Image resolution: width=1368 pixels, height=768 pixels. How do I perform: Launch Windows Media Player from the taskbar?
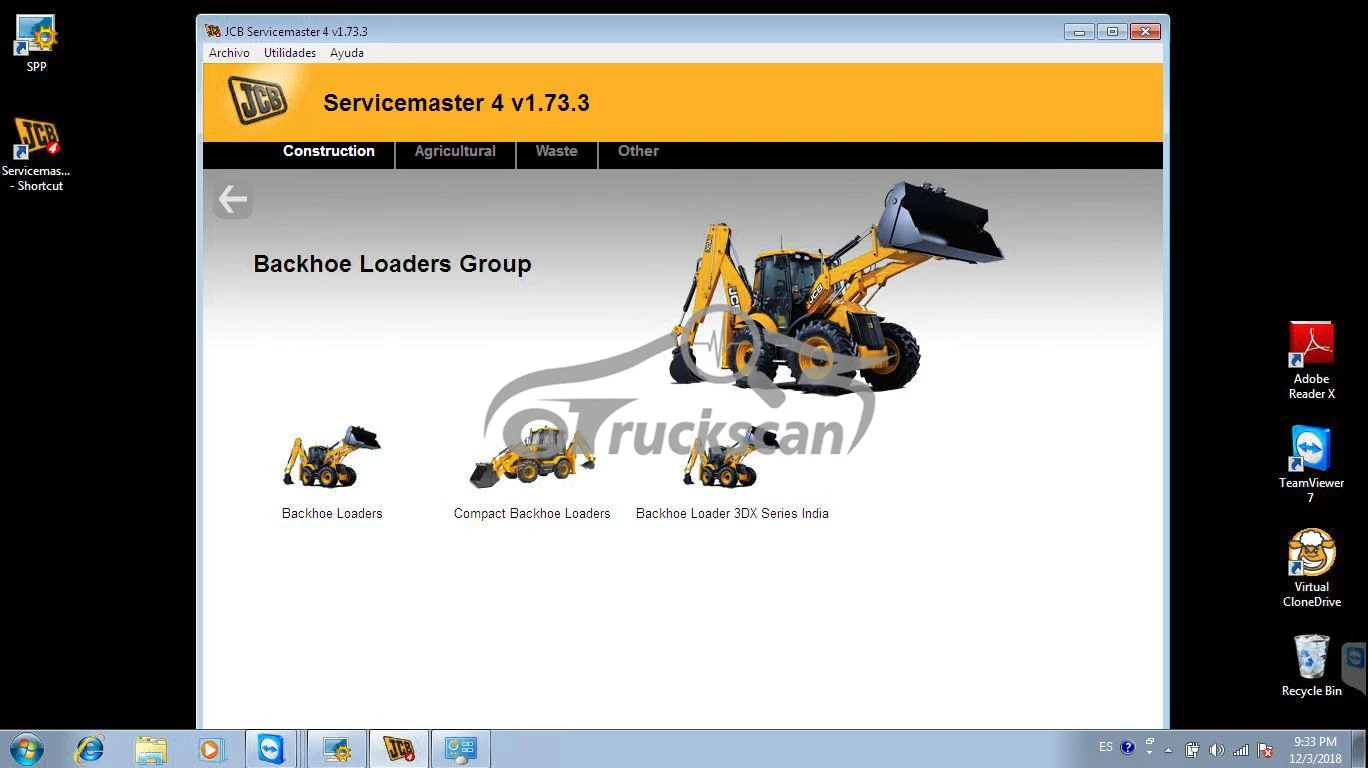211,749
